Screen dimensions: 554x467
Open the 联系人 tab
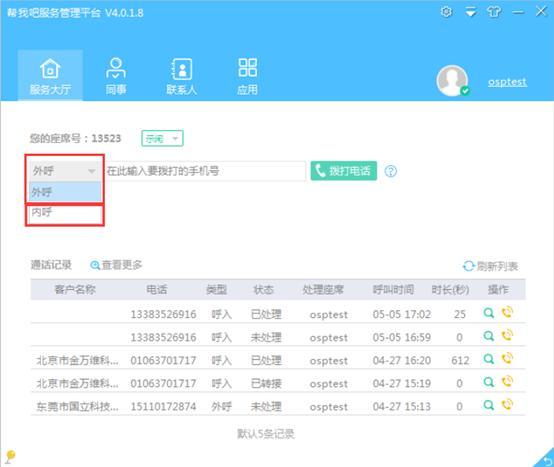pyautogui.click(x=181, y=76)
